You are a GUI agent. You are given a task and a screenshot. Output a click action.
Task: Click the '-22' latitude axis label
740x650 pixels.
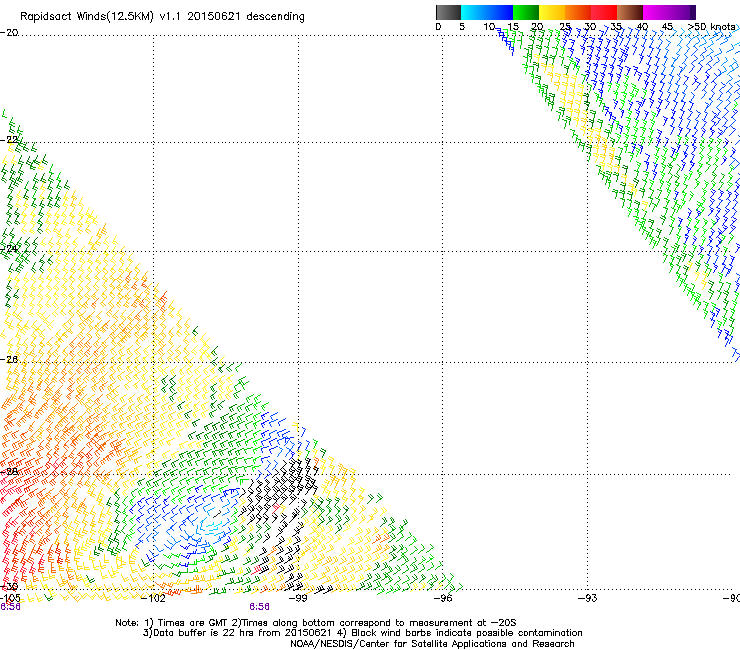point(9,140)
